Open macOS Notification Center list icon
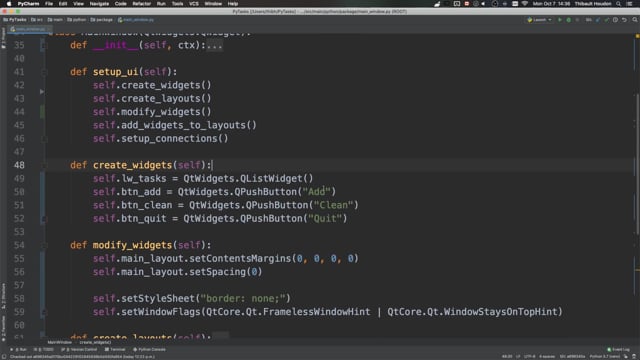The height and width of the screenshot is (360, 640). 629,4
